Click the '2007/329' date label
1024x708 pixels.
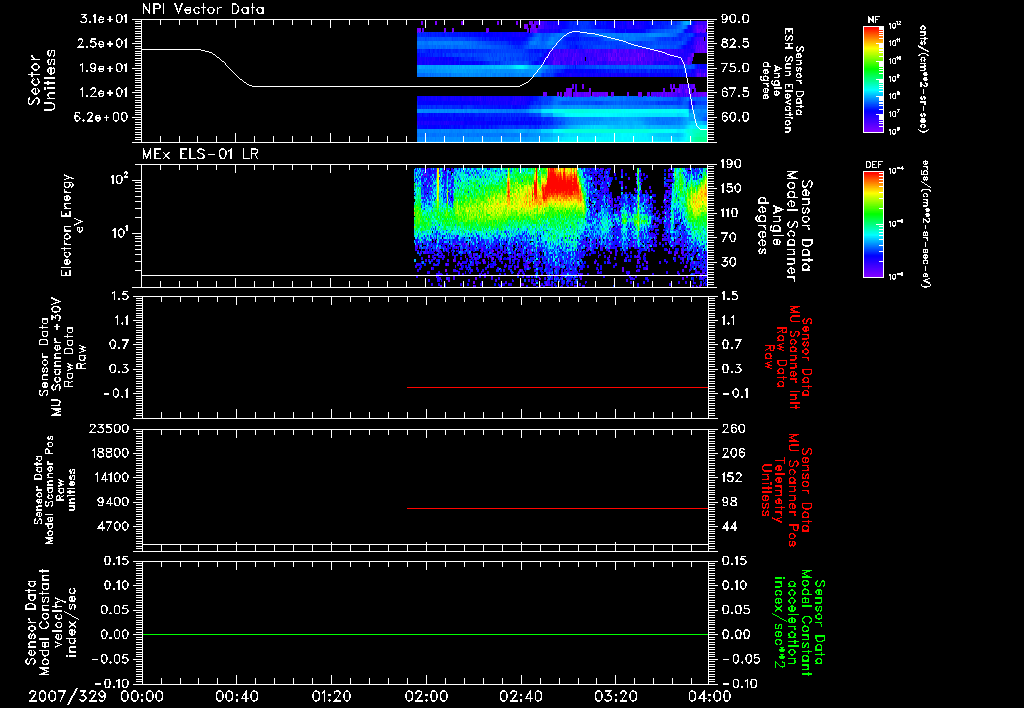tap(67, 696)
